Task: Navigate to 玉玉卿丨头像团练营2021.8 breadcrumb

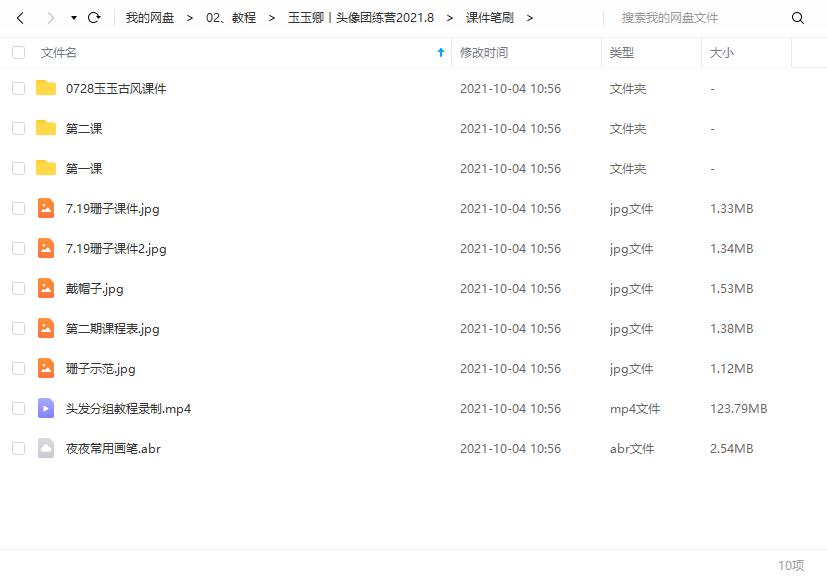Action: click(361, 18)
